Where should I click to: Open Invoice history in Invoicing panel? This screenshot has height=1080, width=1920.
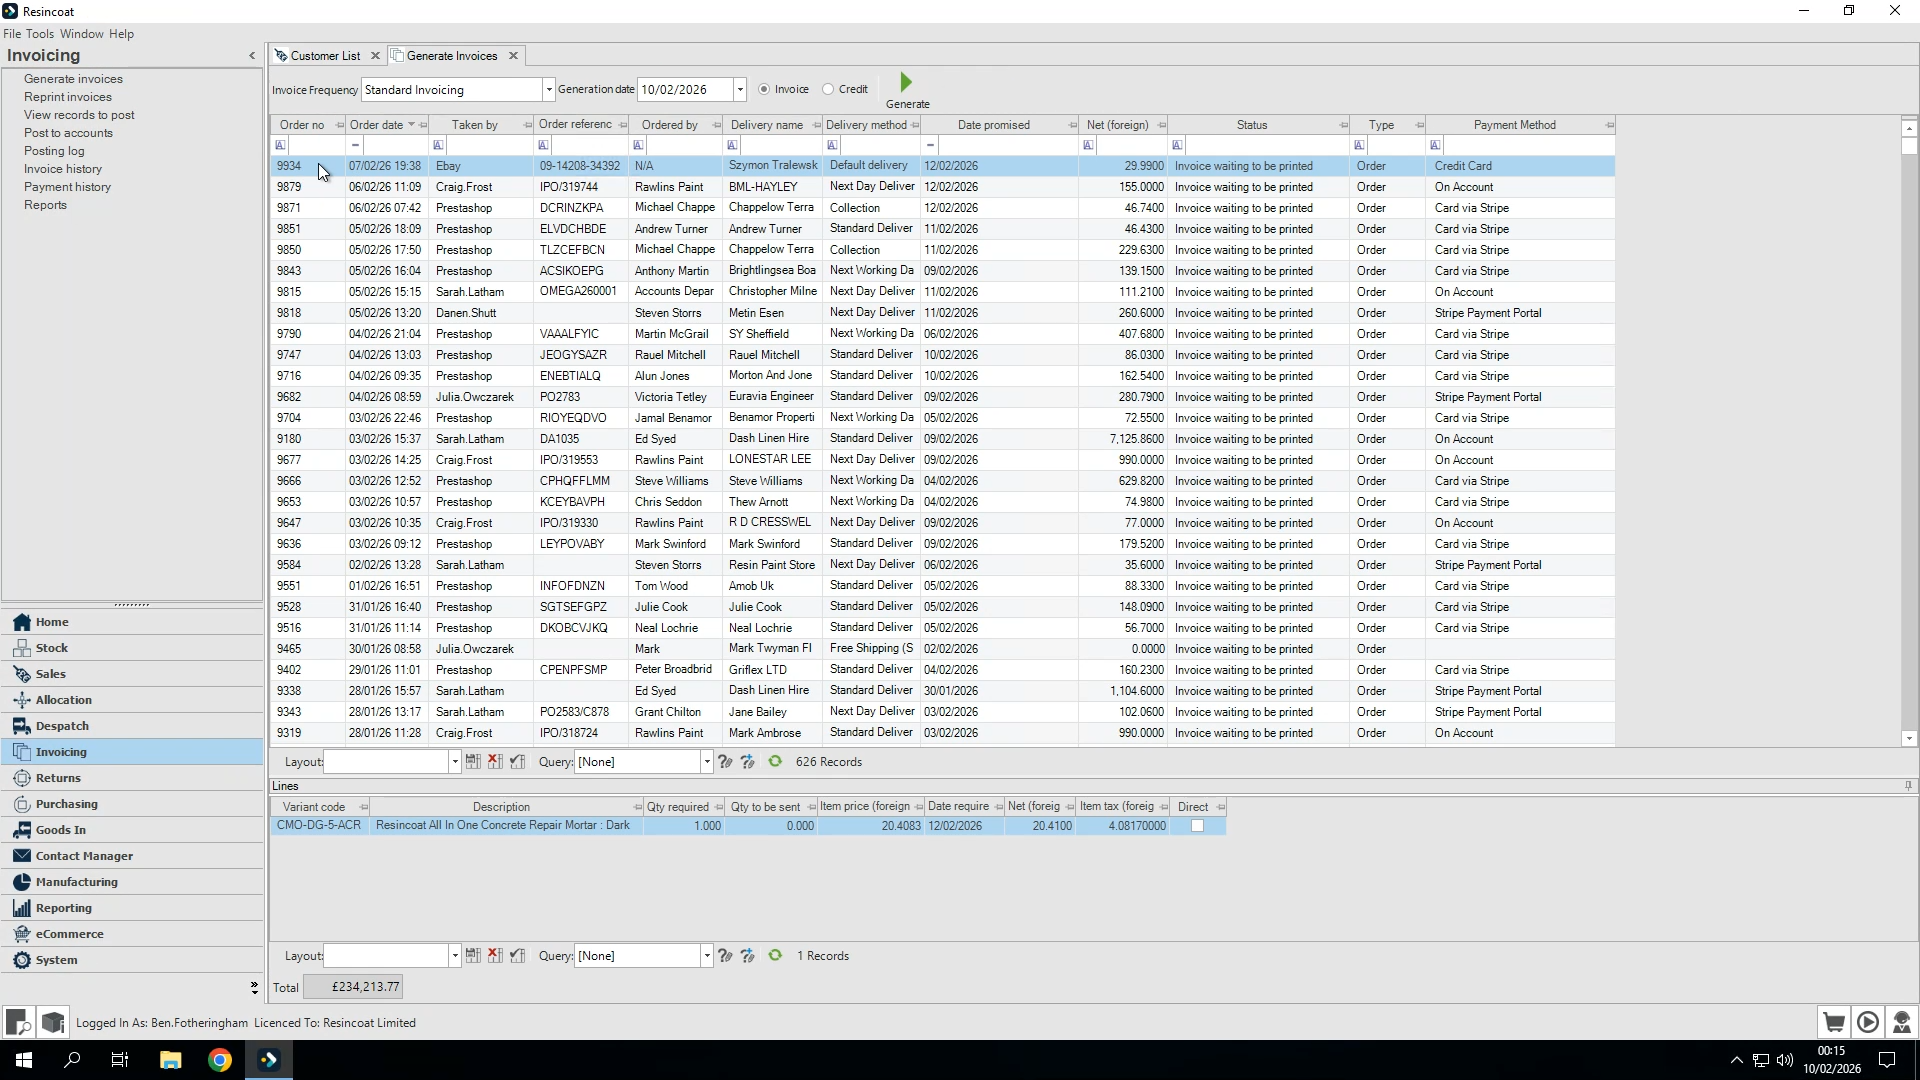pos(63,169)
